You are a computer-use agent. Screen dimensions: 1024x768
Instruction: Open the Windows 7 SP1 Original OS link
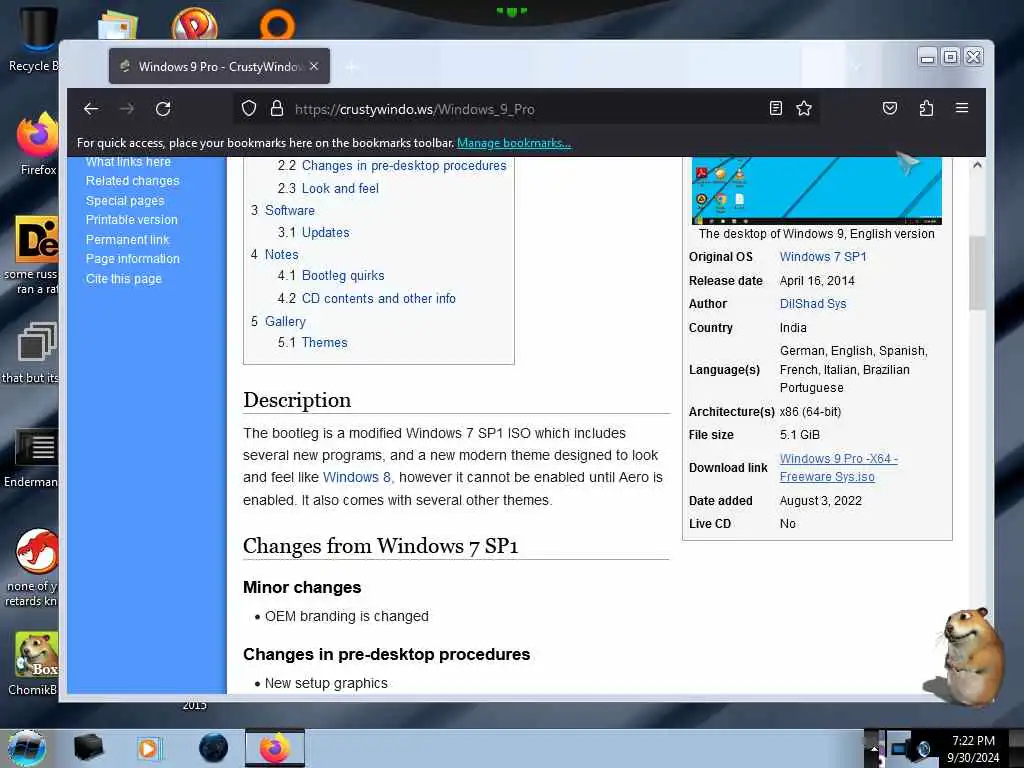click(823, 257)
